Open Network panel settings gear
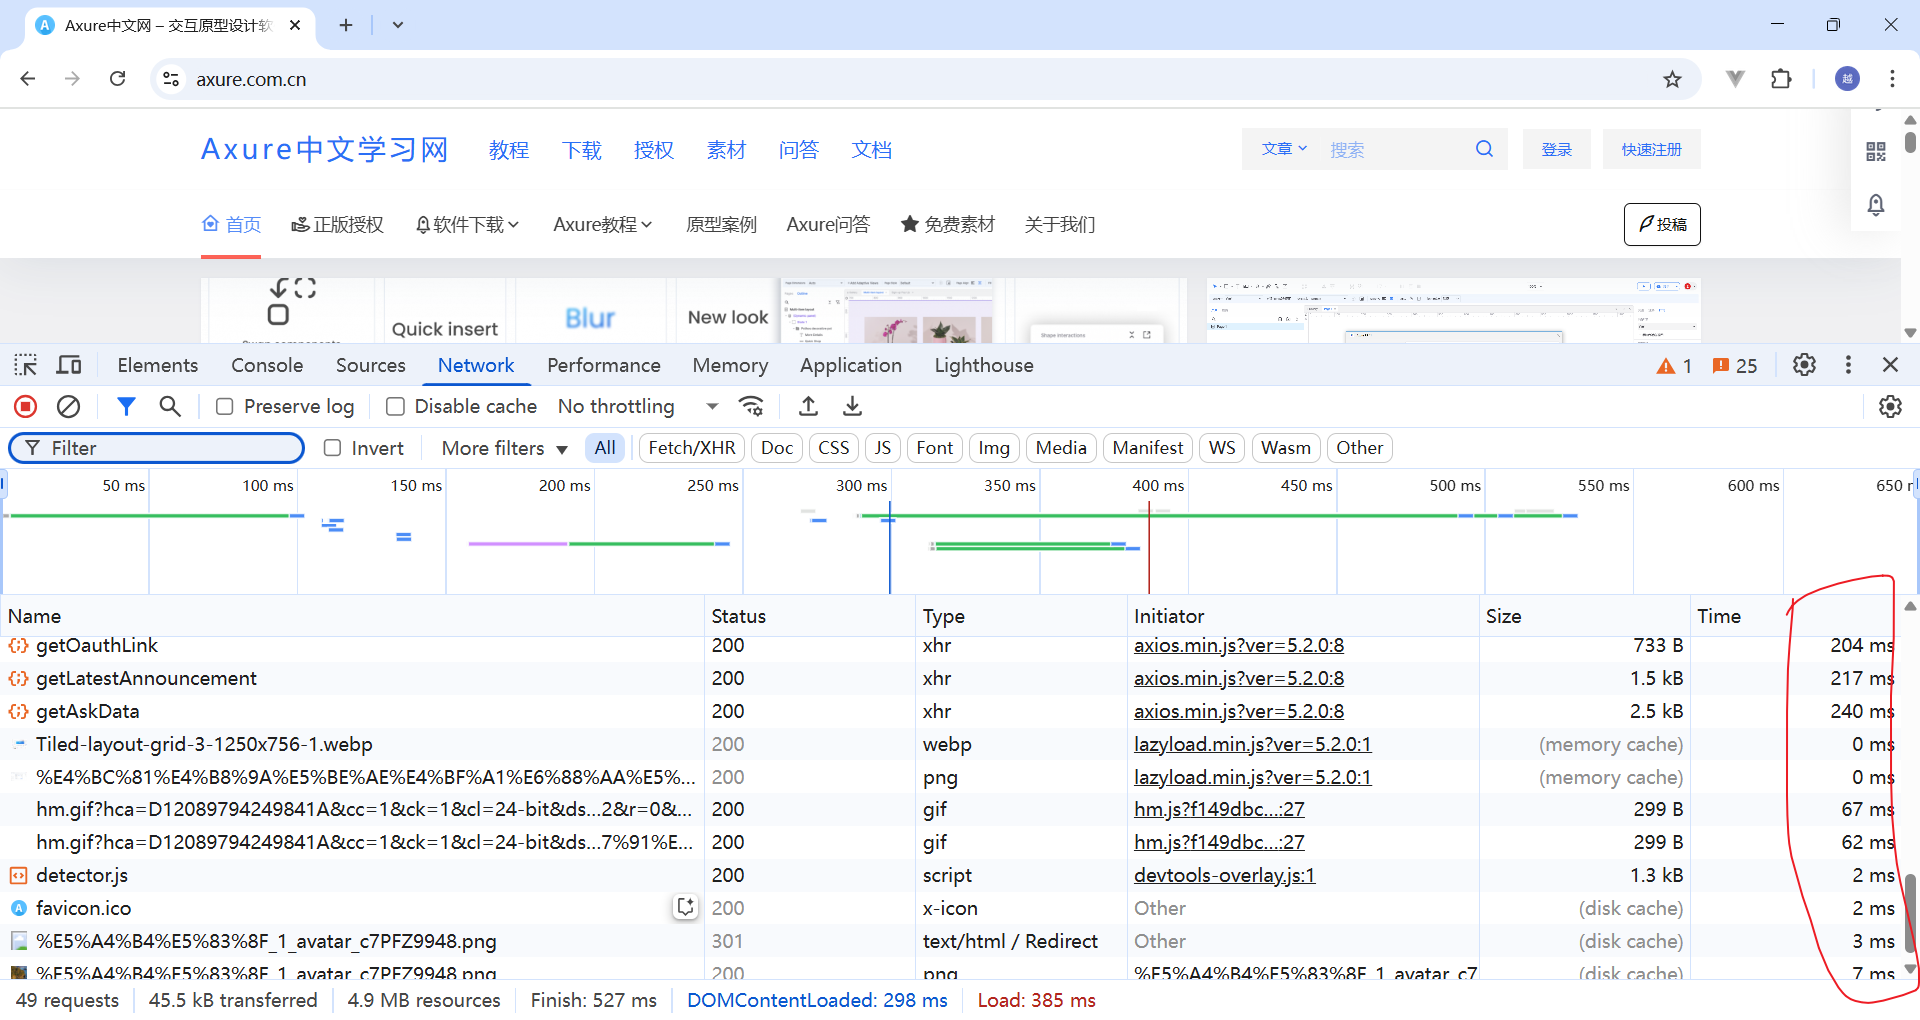Image resolution: width=1920 pixels, height=1020 pixels. pos(1890,406)
